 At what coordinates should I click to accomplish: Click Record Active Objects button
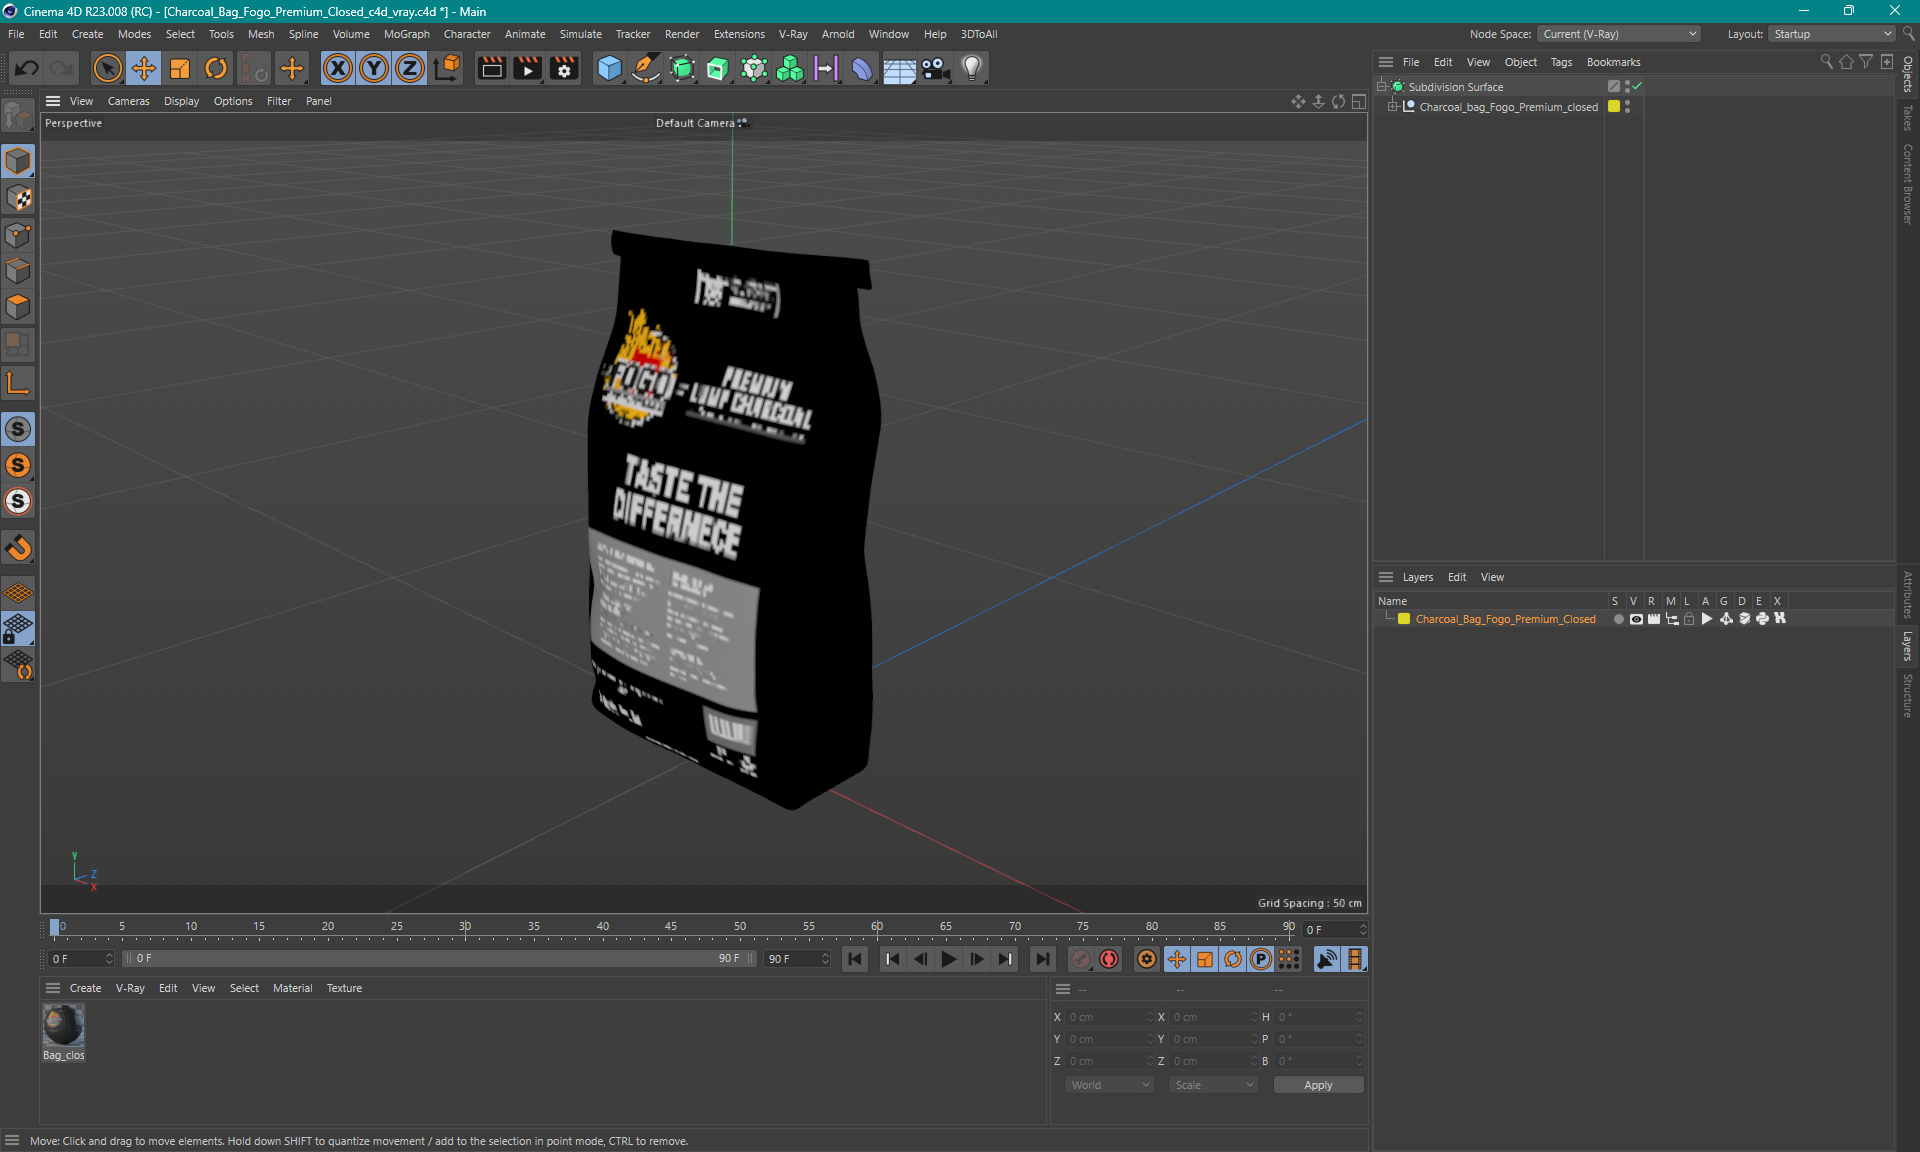[x=1081, y=959]
